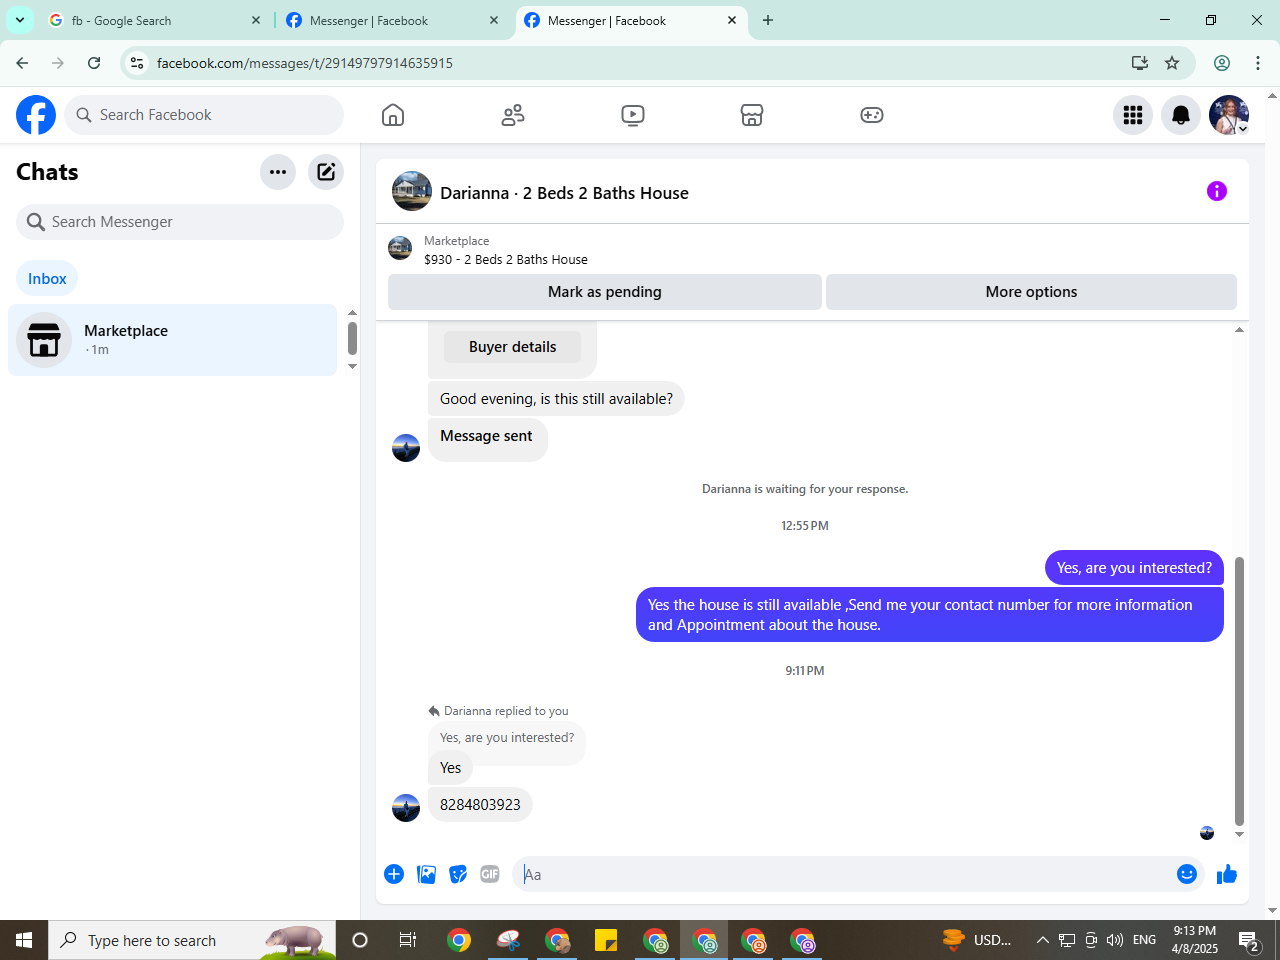Image resolution: width=1280 pixels, height=960 pixels.
Task: Open the Video (Watch) icon
Action: (x=633, y=115)
